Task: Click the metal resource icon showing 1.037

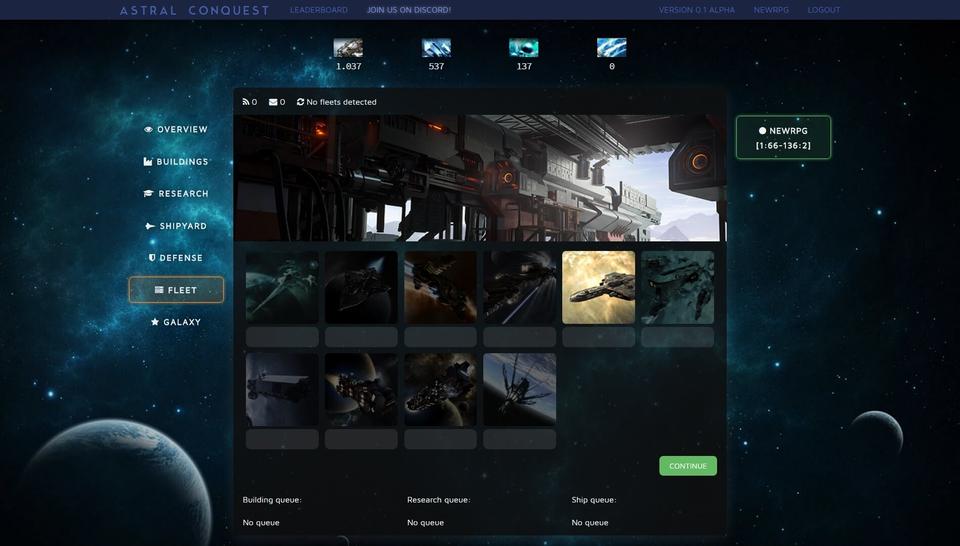Action: (348, 48)
